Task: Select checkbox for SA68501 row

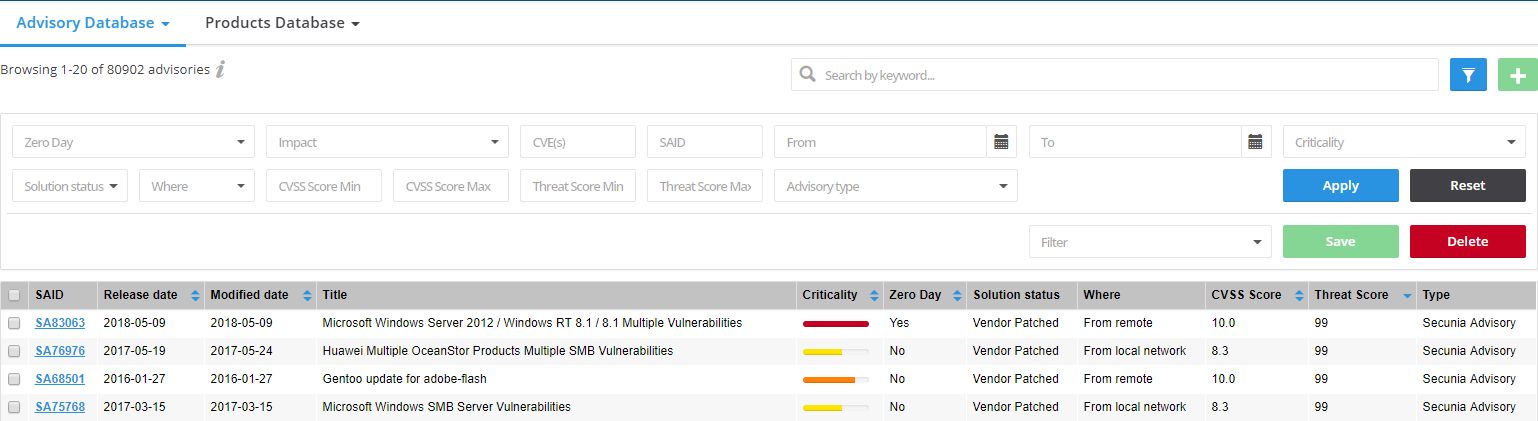Action: (x=14, y=380)
